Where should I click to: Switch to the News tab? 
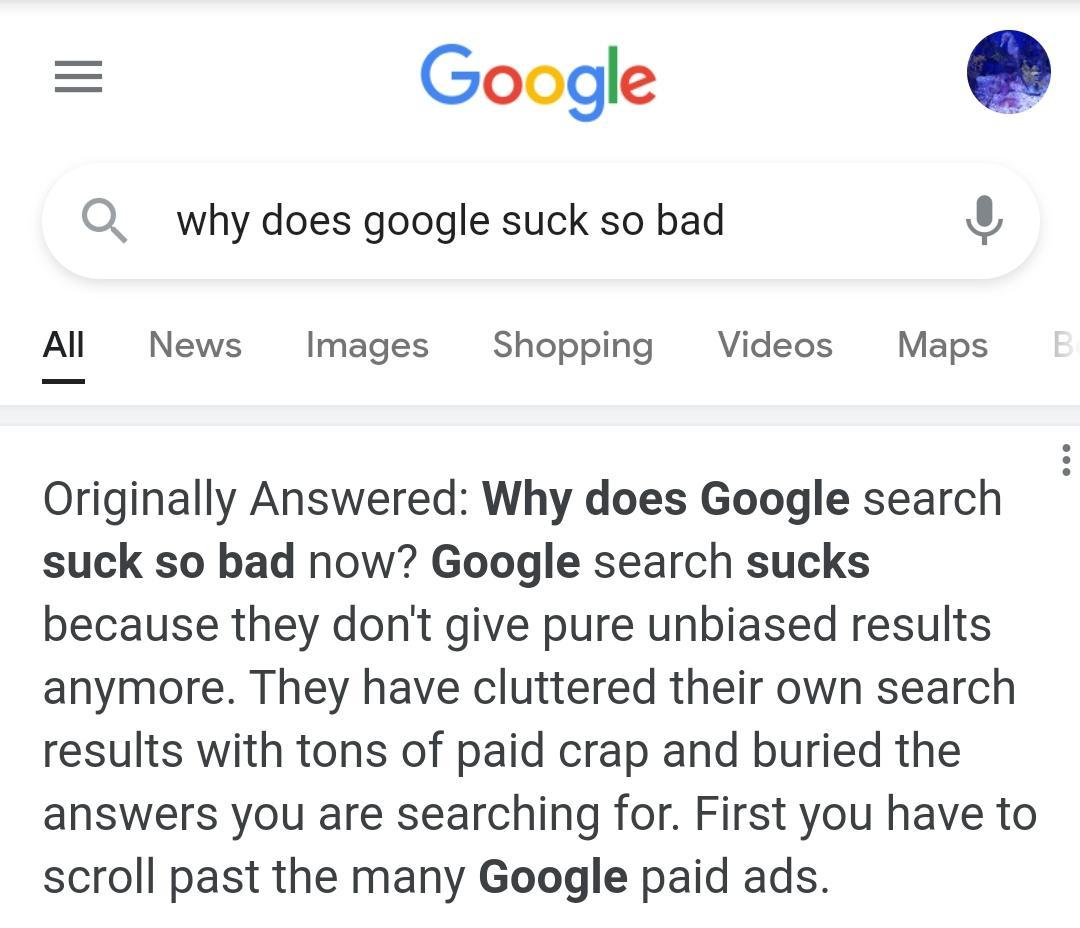pyautogui.click(x=195, y=344)
